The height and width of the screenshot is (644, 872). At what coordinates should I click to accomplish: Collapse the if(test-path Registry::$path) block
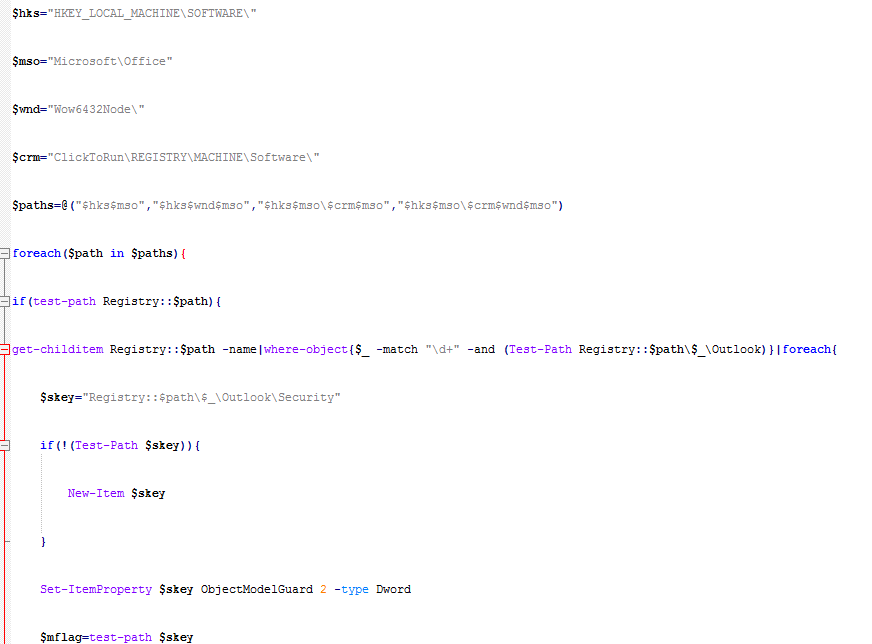(x=4, y=301)
